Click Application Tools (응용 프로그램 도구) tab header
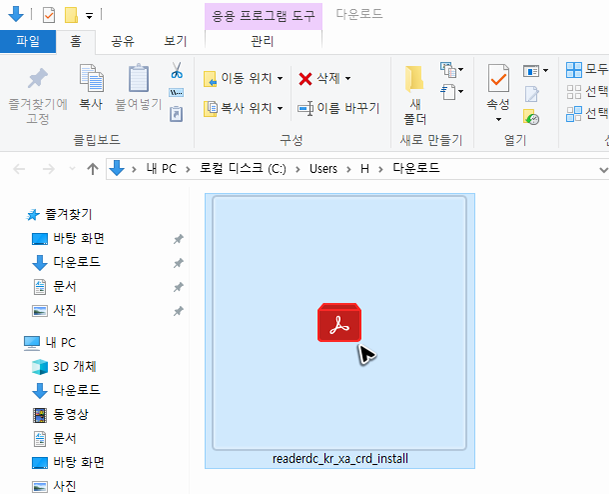 coord(263,16)
